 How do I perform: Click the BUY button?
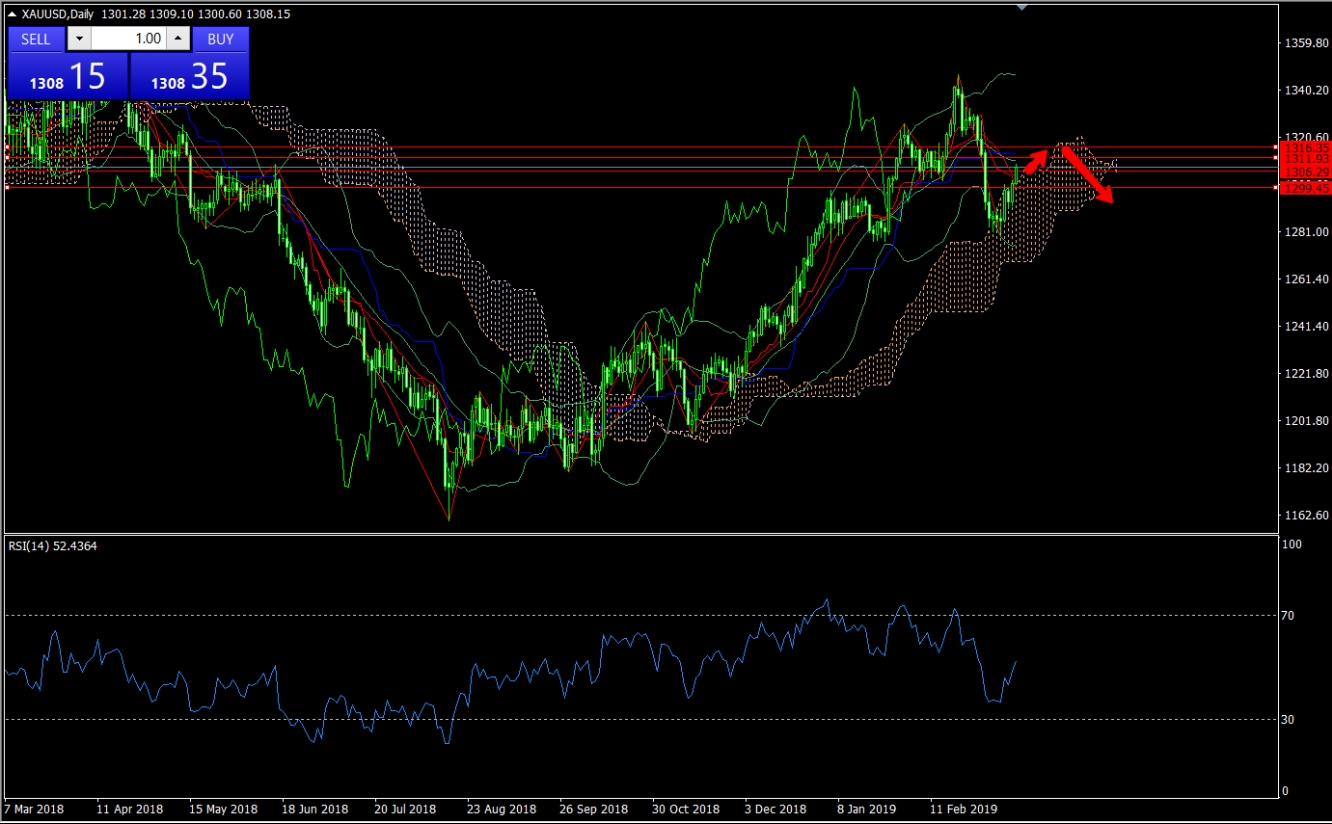coord(220,39)
